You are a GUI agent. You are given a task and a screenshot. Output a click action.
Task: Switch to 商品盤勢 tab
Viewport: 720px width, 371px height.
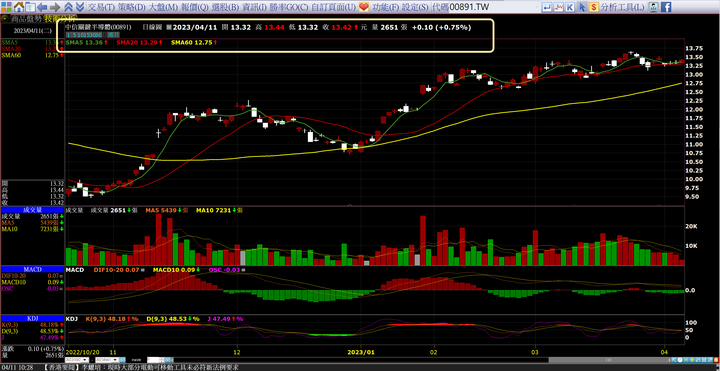point(26,19)
